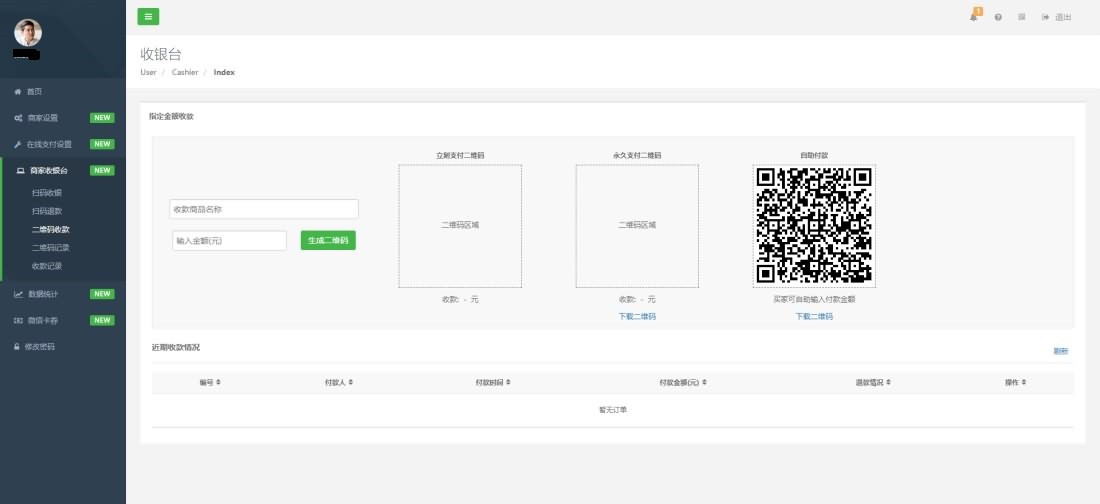
Task: Sort the table by 付款金额(元) column
Action: point(683,383)
